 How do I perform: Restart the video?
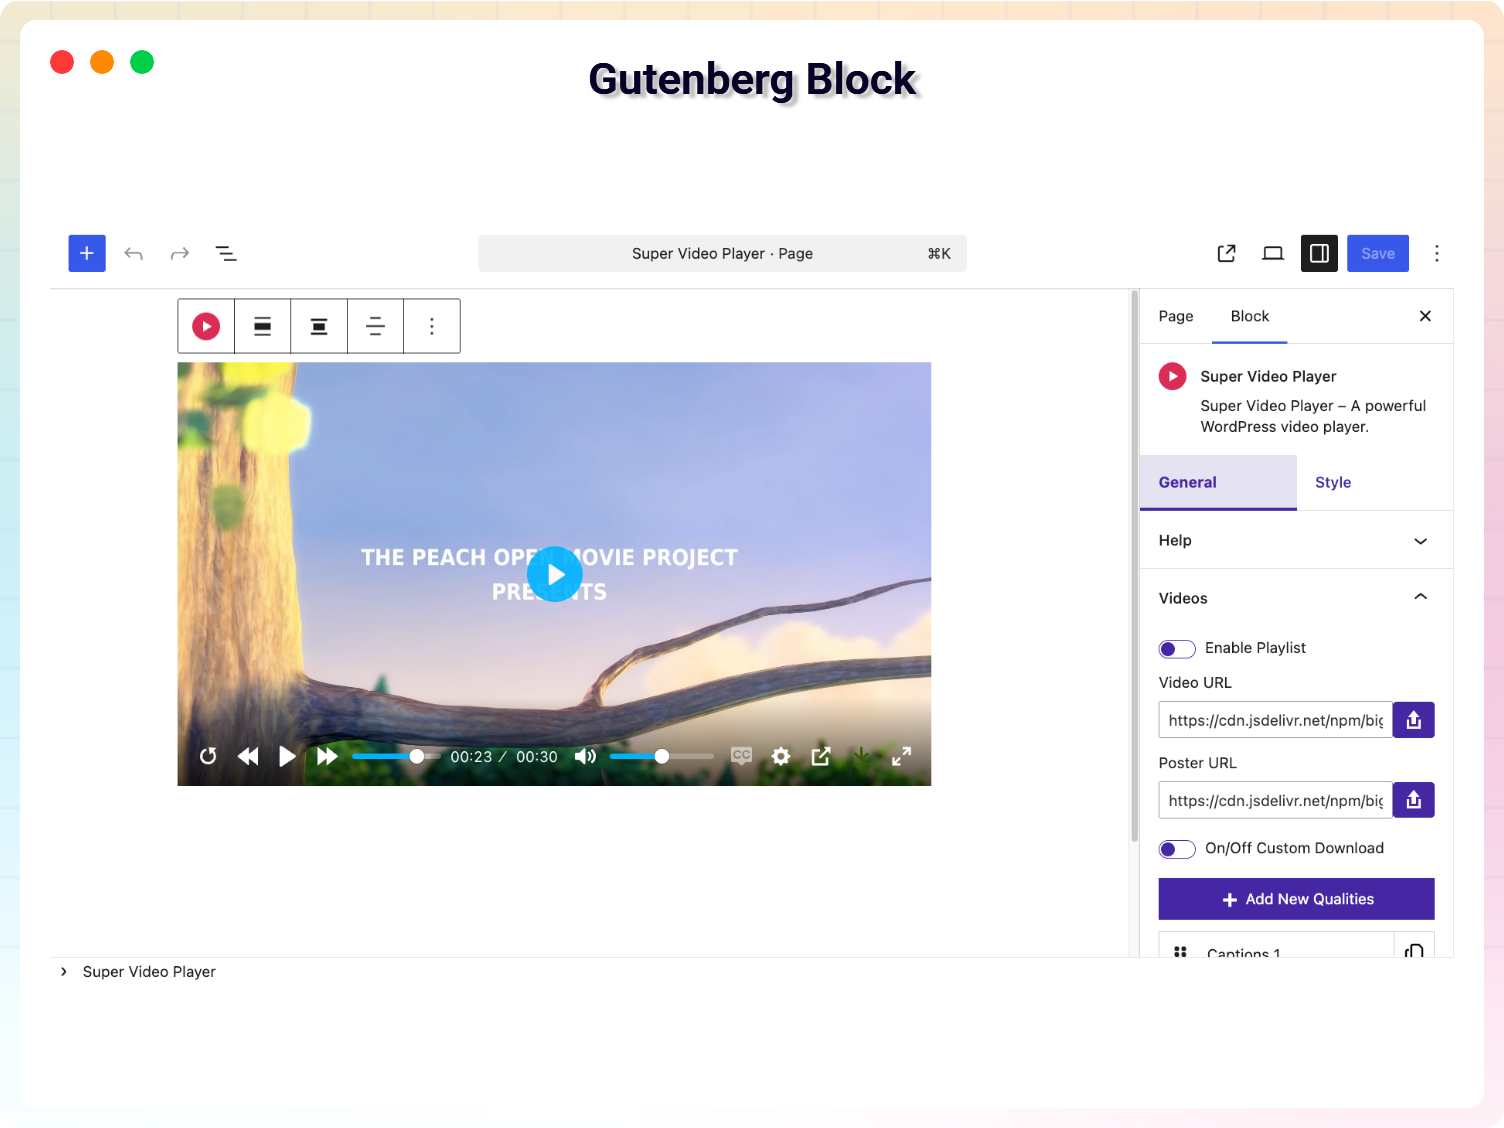(x=208, y=756)
